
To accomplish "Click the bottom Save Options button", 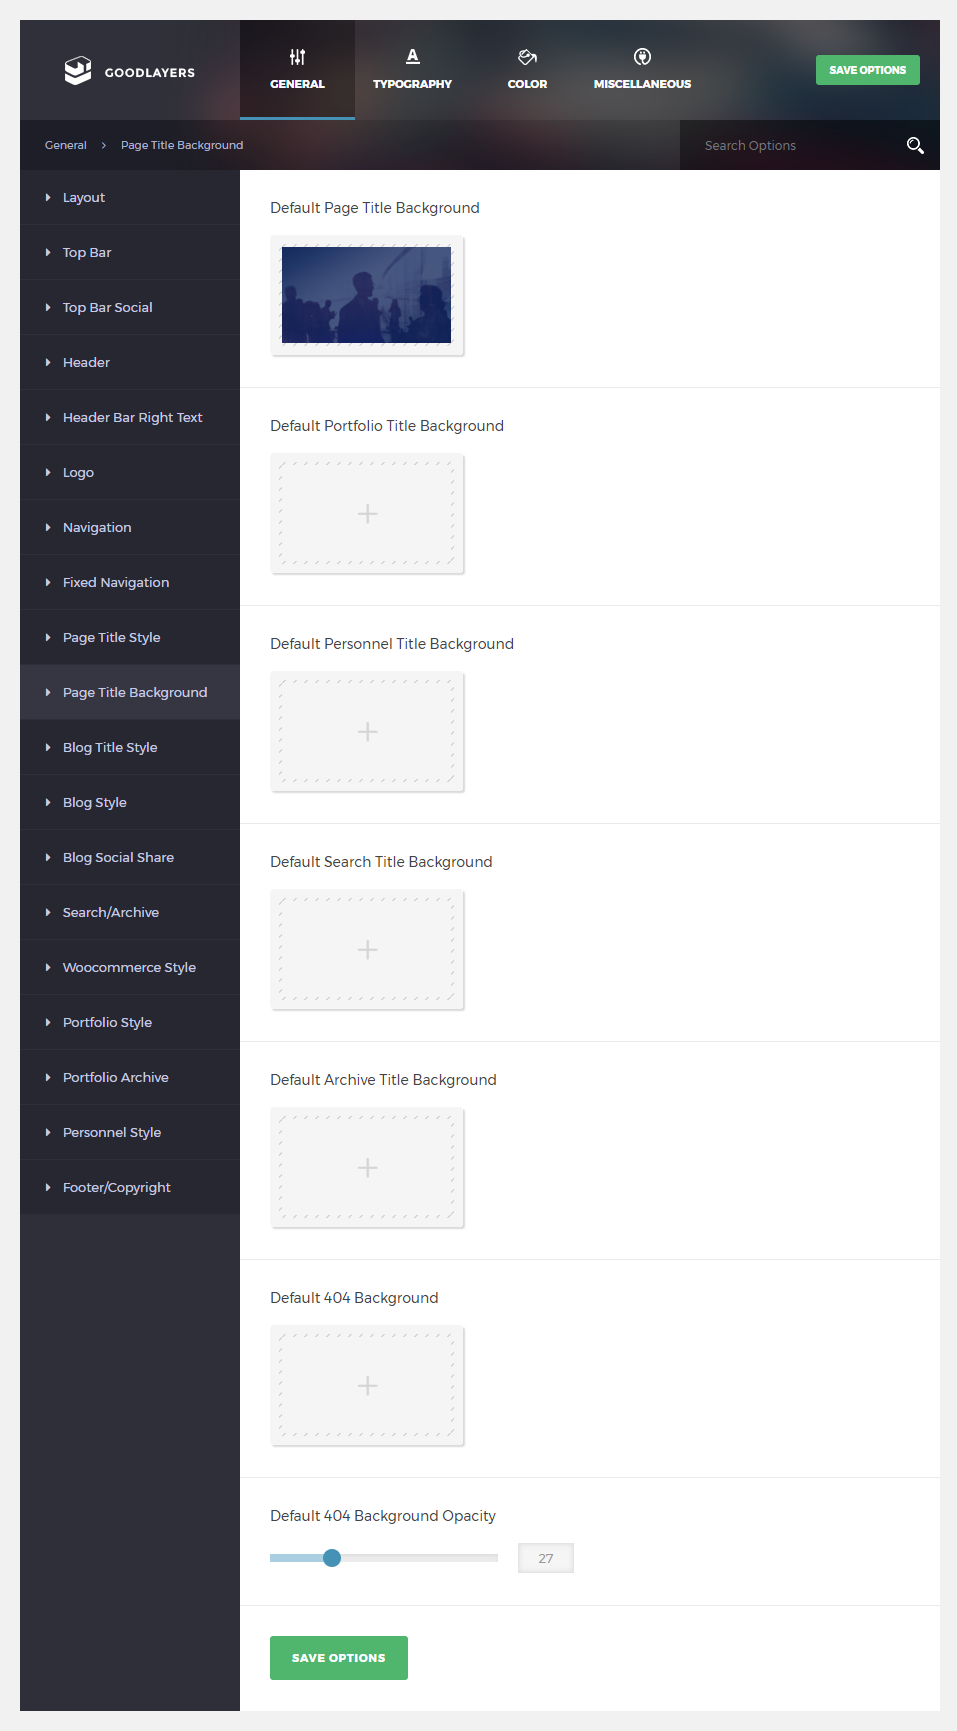I will 339,1658.
